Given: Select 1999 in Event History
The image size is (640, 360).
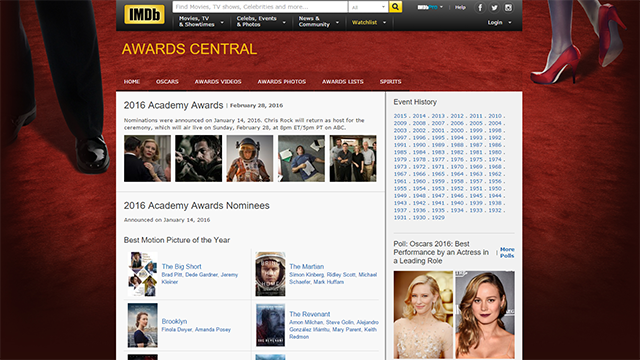Looking at the screenshot, I should tap(476, 131).
